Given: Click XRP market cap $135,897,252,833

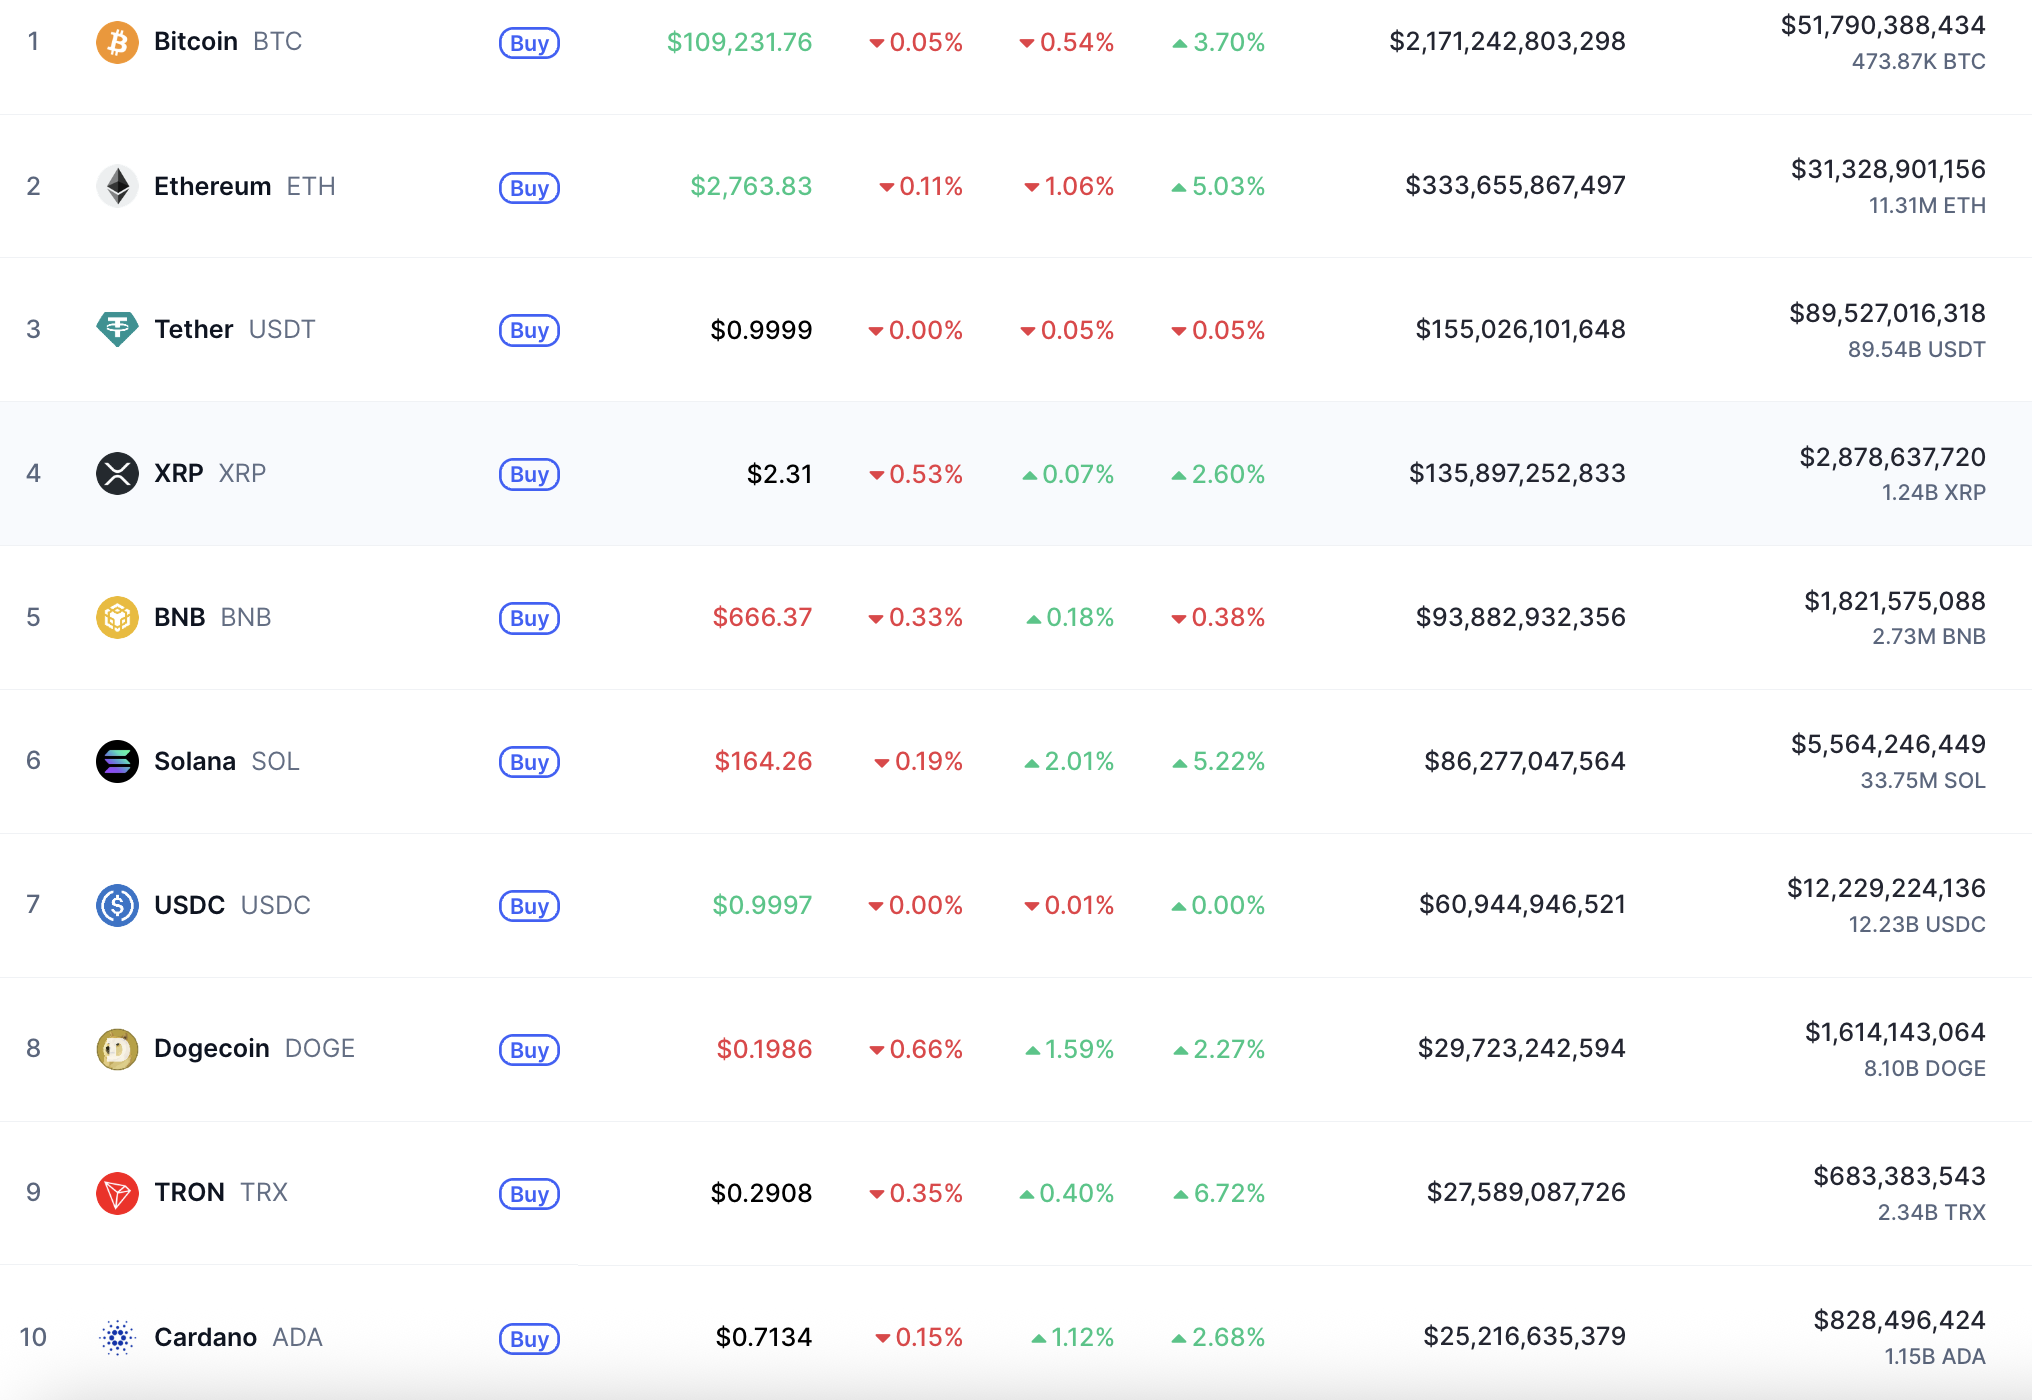Looking at the screenshot, I should pos(1517,473).
